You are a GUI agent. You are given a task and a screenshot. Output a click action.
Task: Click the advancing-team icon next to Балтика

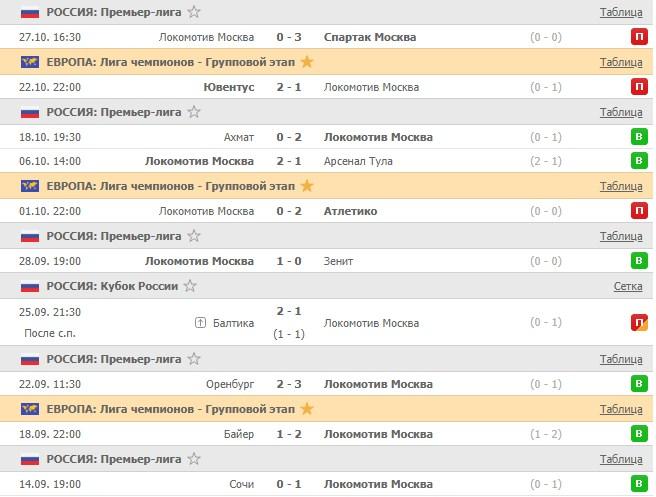200,323
